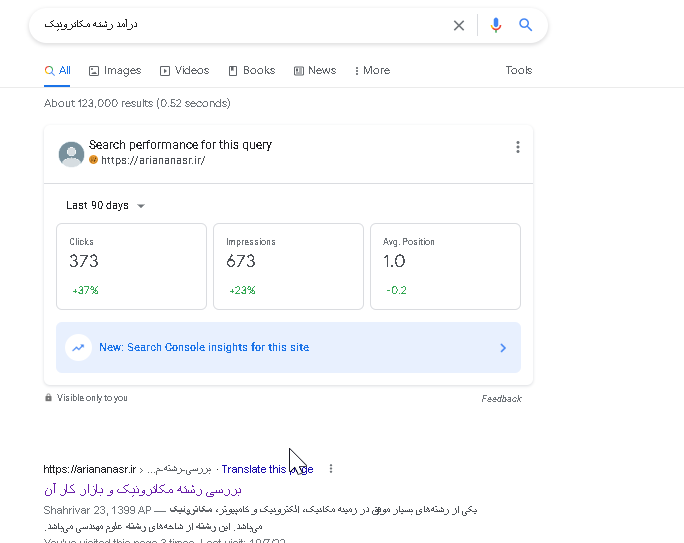
Task: Clear the search box with X icon
Action: pos(459,26)
